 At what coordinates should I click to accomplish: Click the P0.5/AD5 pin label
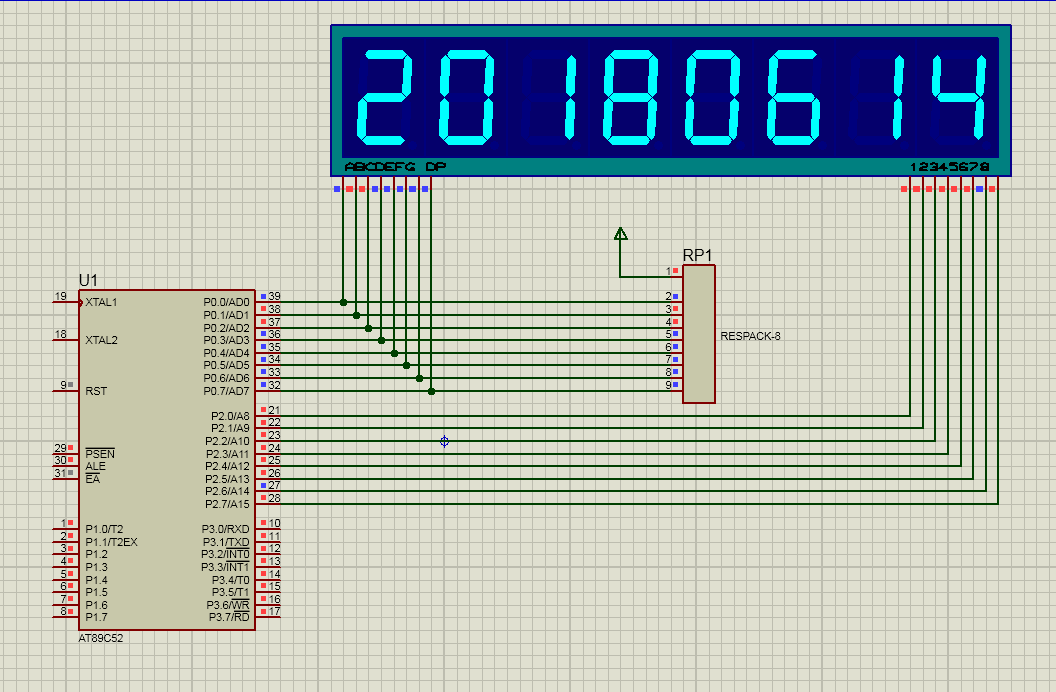point(226,366)
